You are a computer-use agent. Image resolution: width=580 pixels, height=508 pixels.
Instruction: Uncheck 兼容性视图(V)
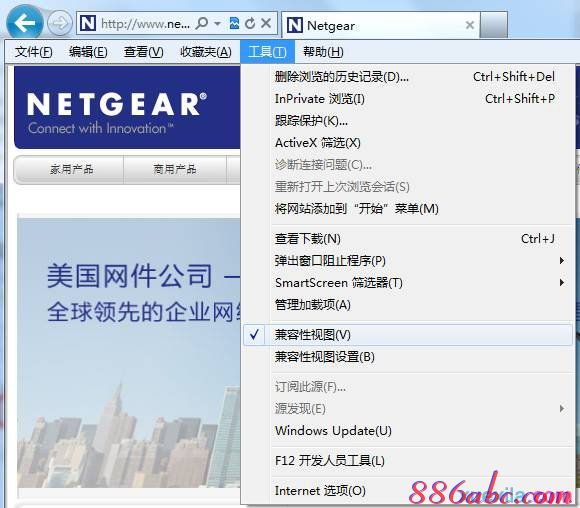pyautogui.click(x=408, y=335)
